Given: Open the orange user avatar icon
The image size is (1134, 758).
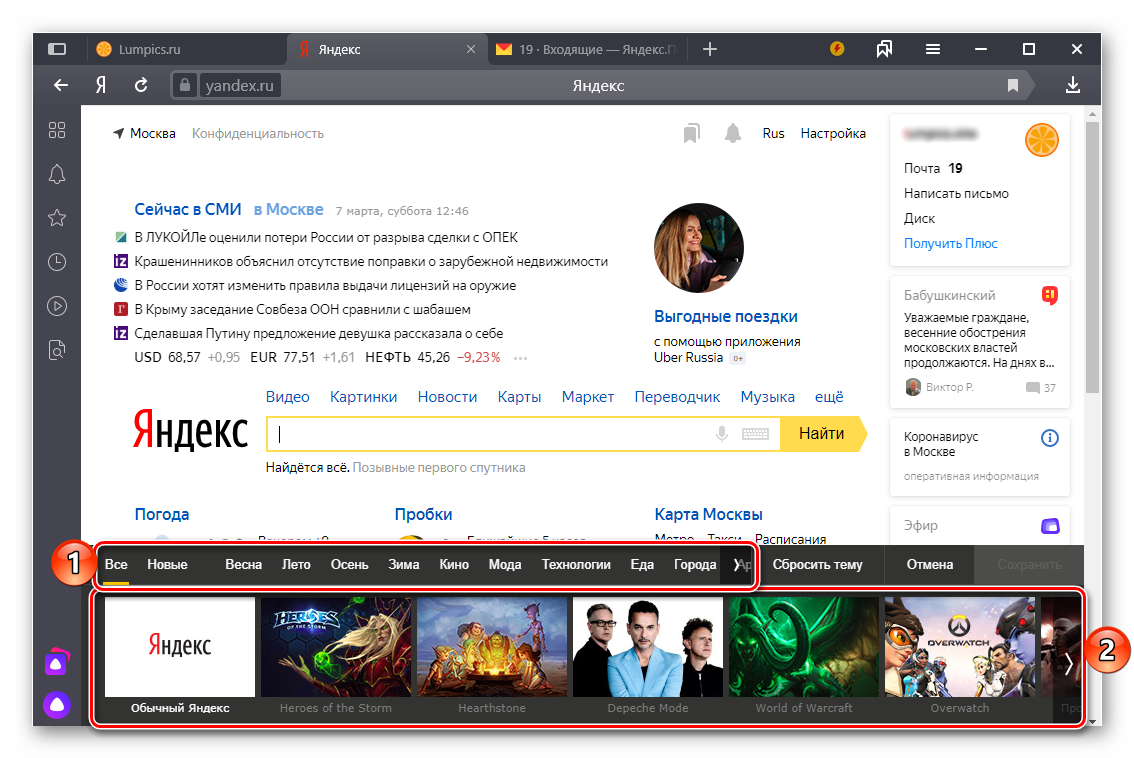Looking at the screenshot, I should click(x=1041, y=140).
